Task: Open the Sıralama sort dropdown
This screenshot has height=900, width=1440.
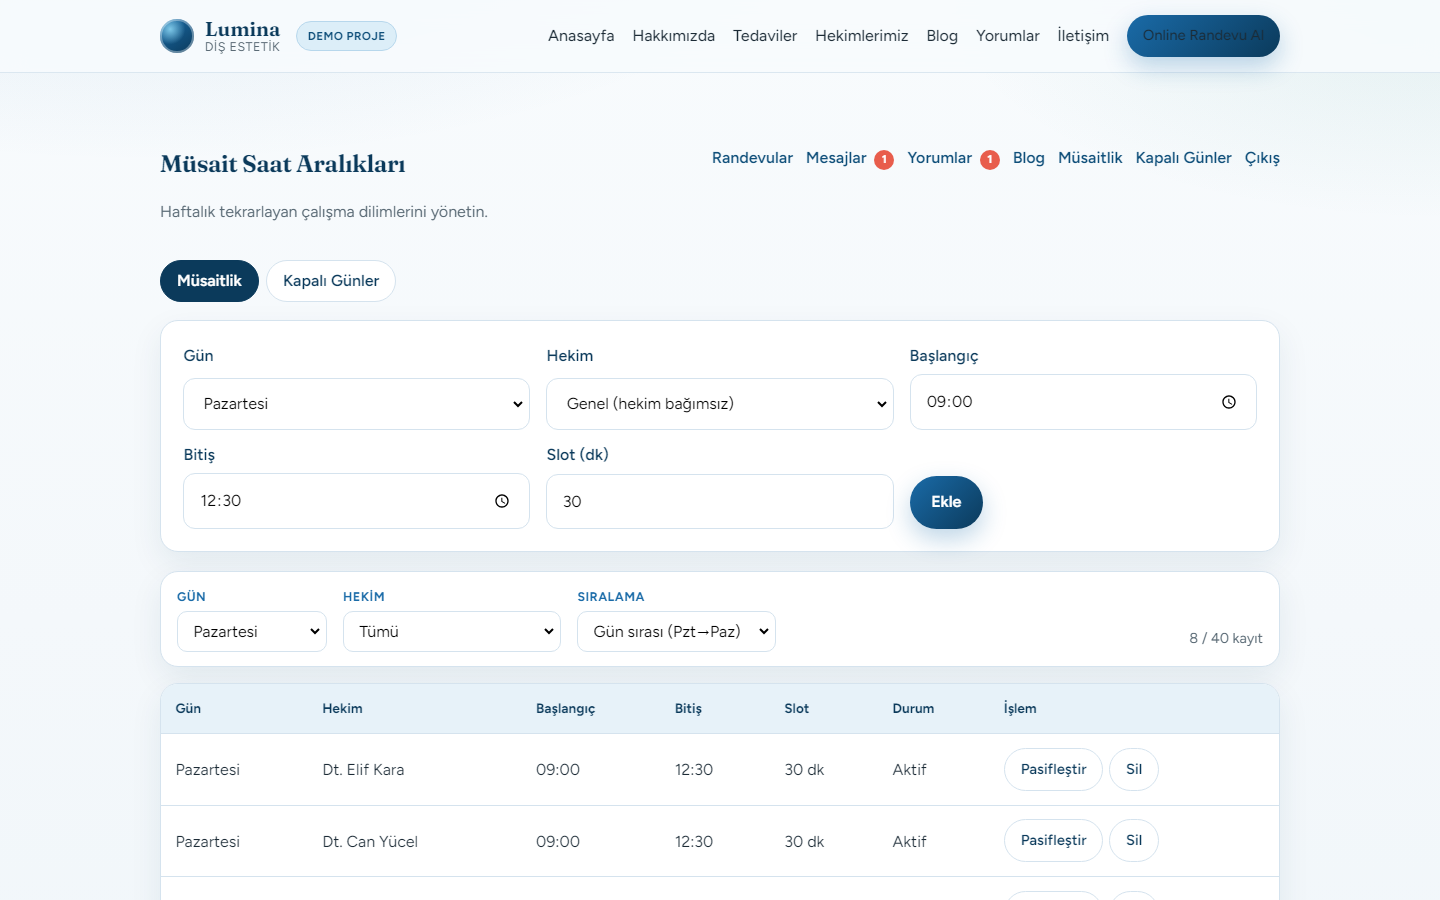Action: click(676, 632)
